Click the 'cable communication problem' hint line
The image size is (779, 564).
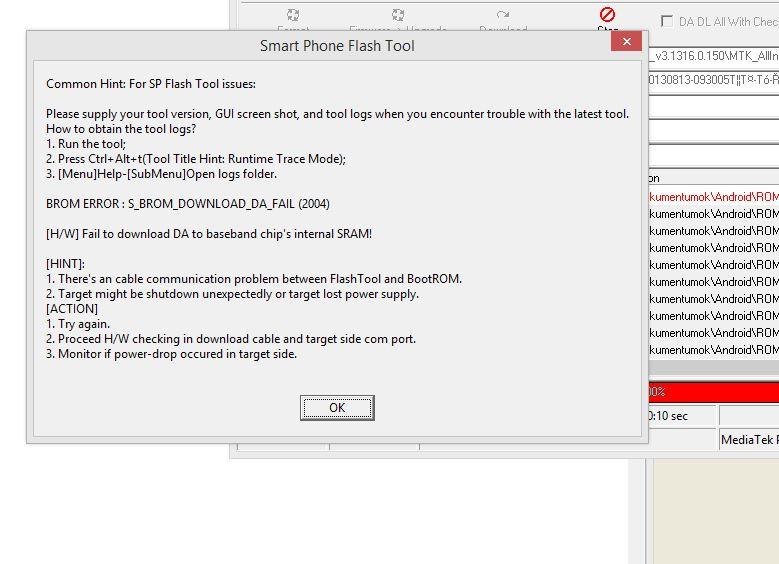coord(254,279)
